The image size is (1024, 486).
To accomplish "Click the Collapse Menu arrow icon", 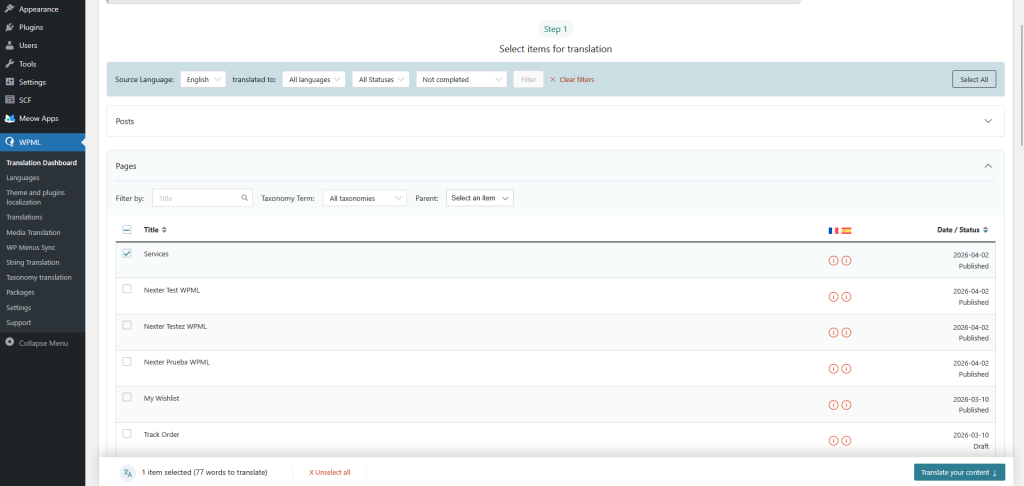I will [9, 343].
